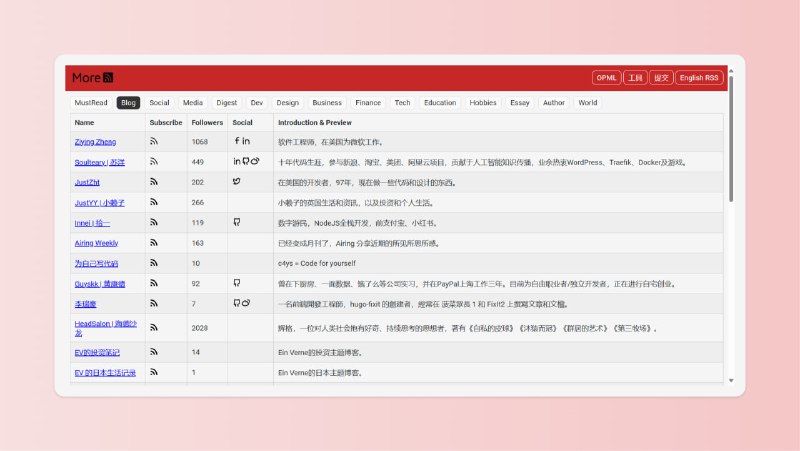Image resolution: width=800 pixels, height=451 pixels.
Task: Subscribe via Airing Weekly RSS icon
Action: click(154, 243)
